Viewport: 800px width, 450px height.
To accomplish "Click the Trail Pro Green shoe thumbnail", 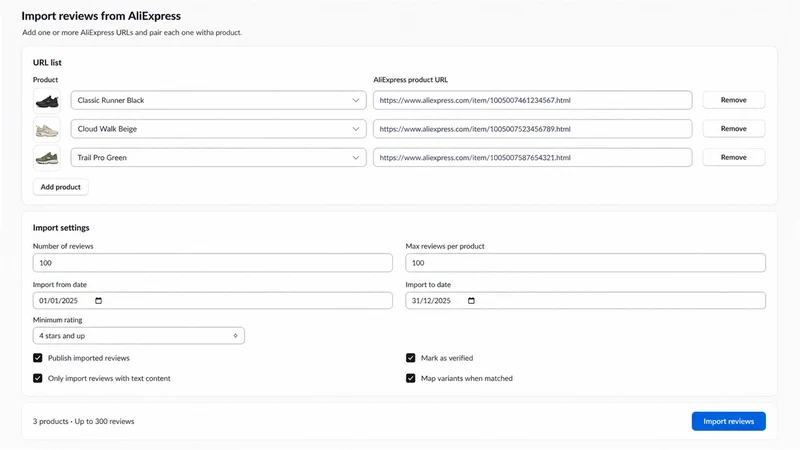I will pos(47,158).
